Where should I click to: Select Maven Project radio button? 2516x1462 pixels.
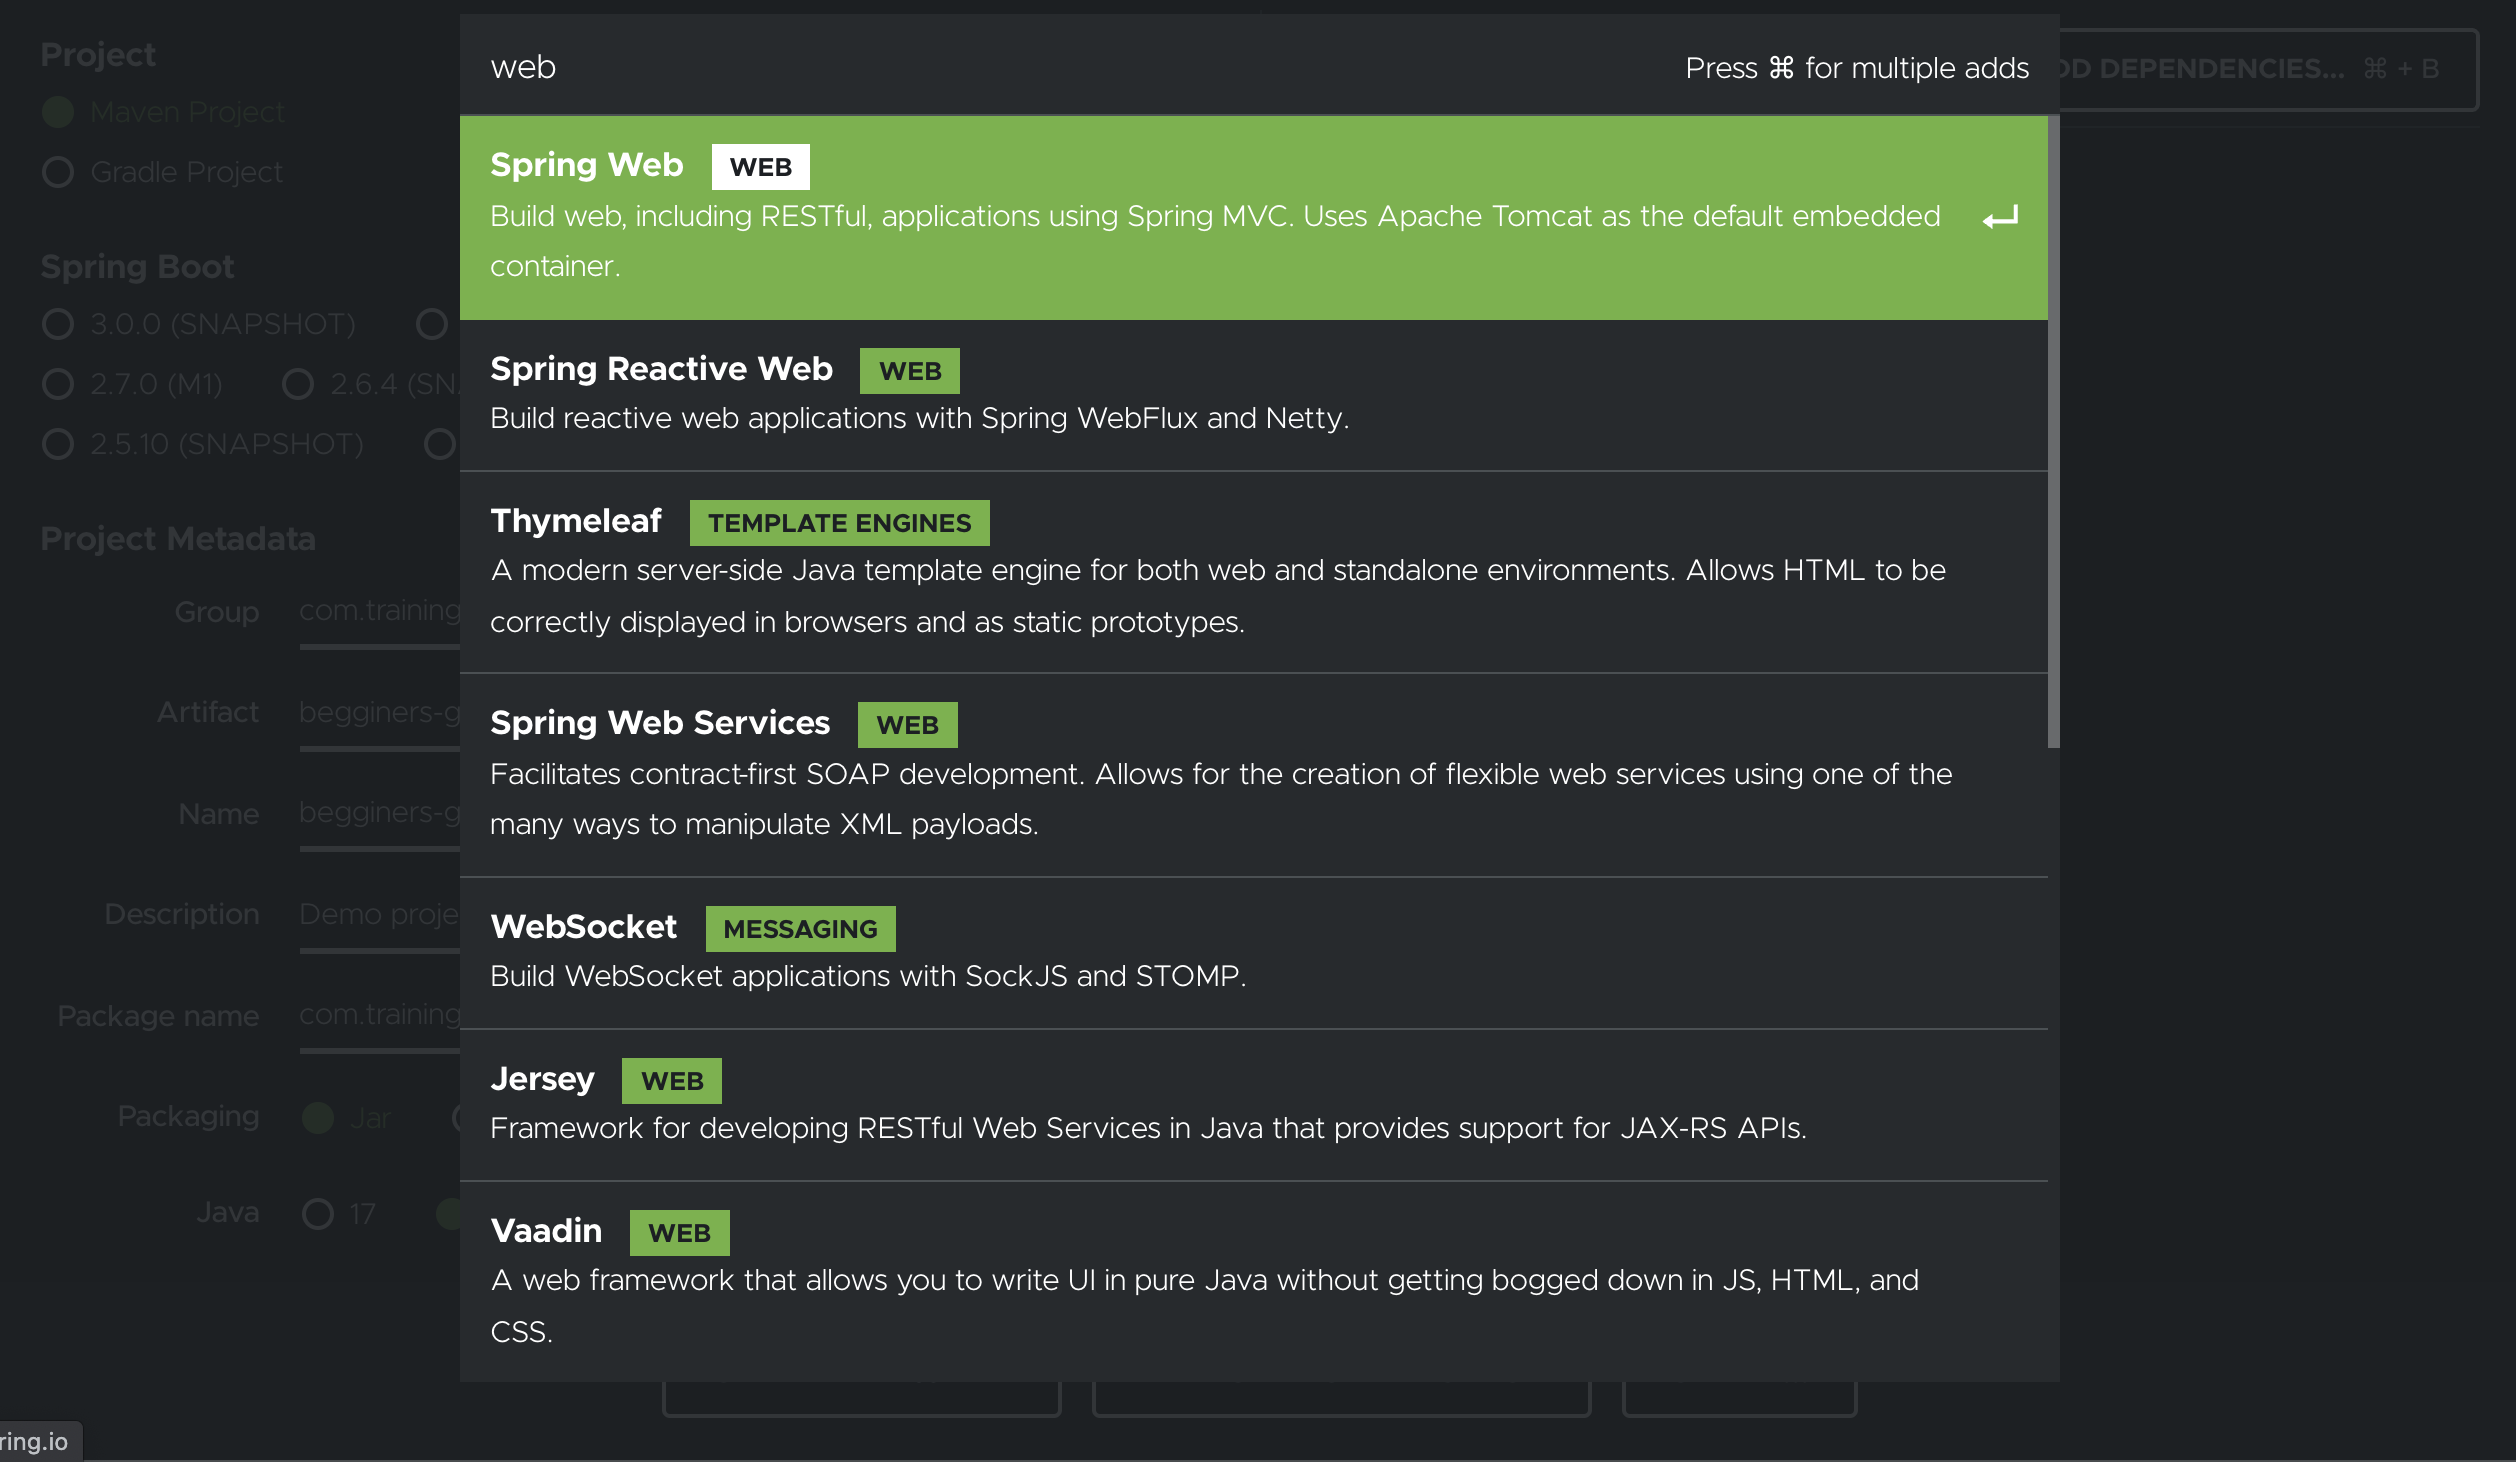(58, 112)
